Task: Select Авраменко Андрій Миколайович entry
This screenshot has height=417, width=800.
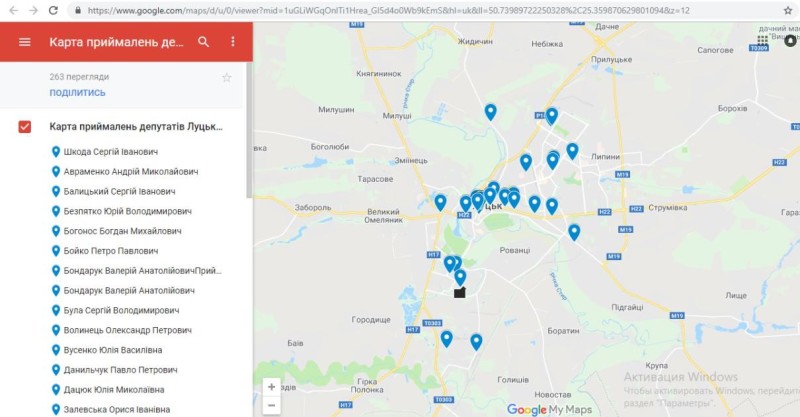Action: coord(130,172)
